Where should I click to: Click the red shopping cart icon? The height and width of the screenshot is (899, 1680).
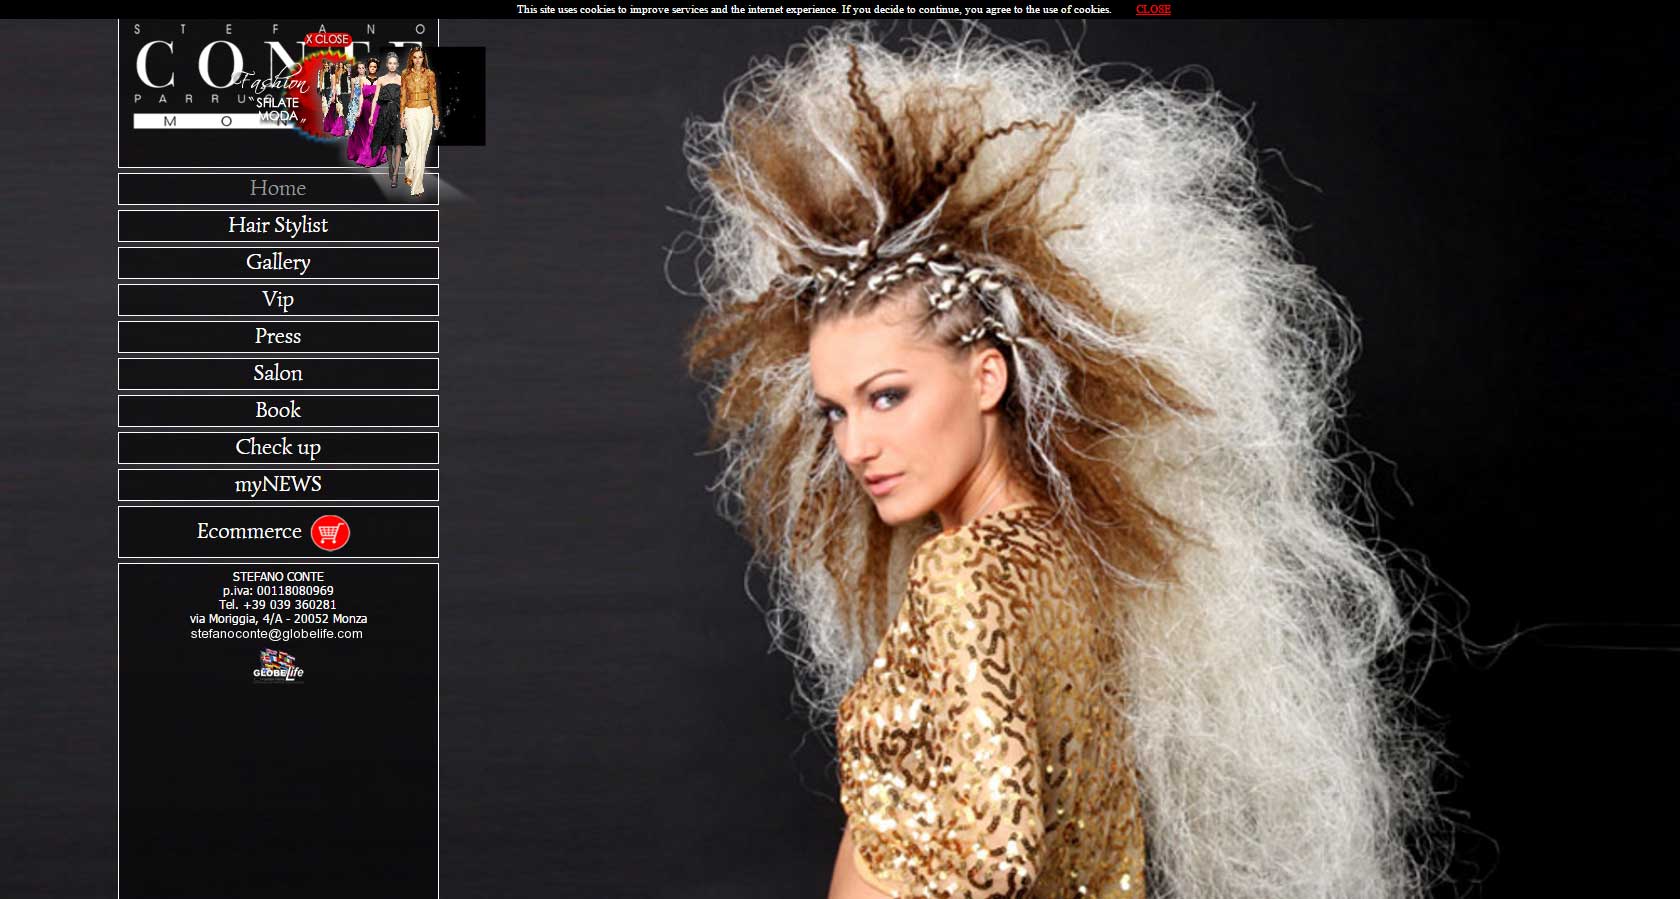[x=330, y=533]
